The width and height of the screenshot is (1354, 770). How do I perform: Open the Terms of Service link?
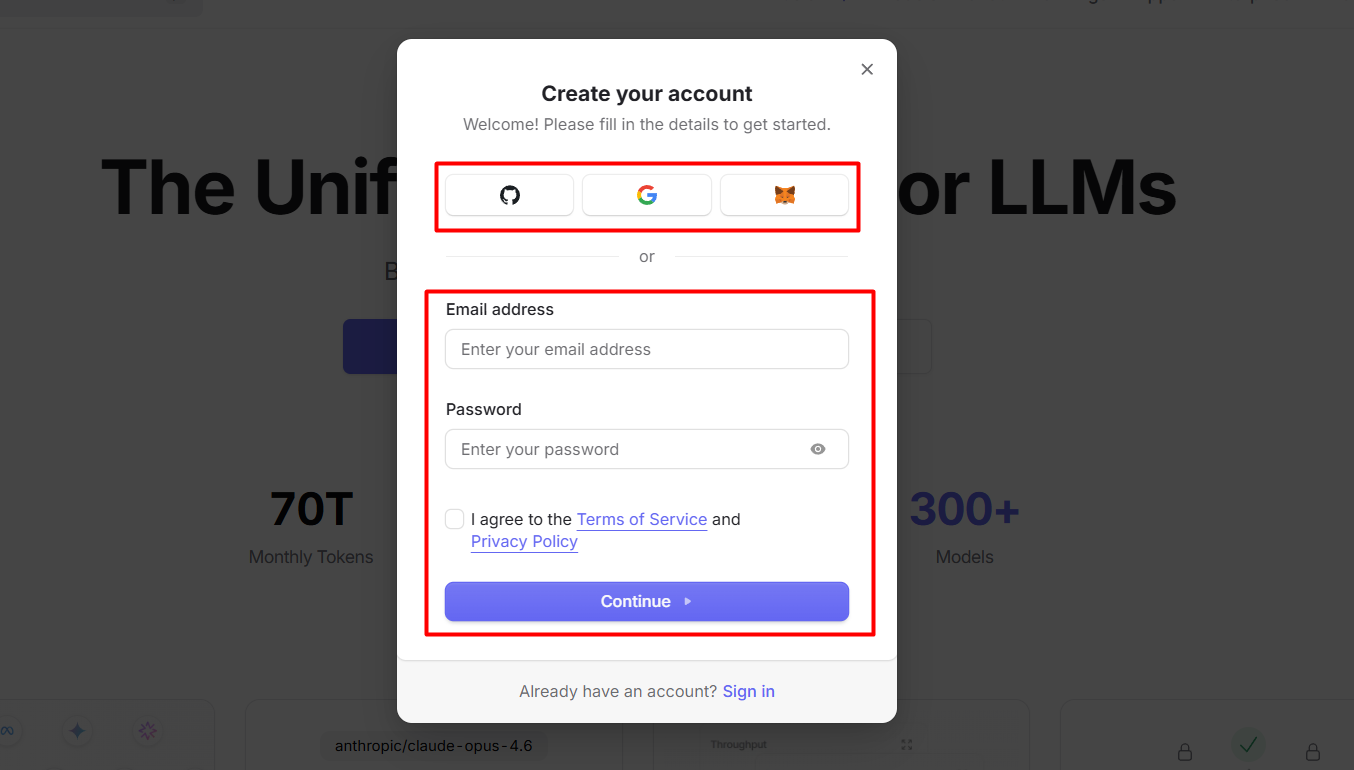click(x=642, y=519)
